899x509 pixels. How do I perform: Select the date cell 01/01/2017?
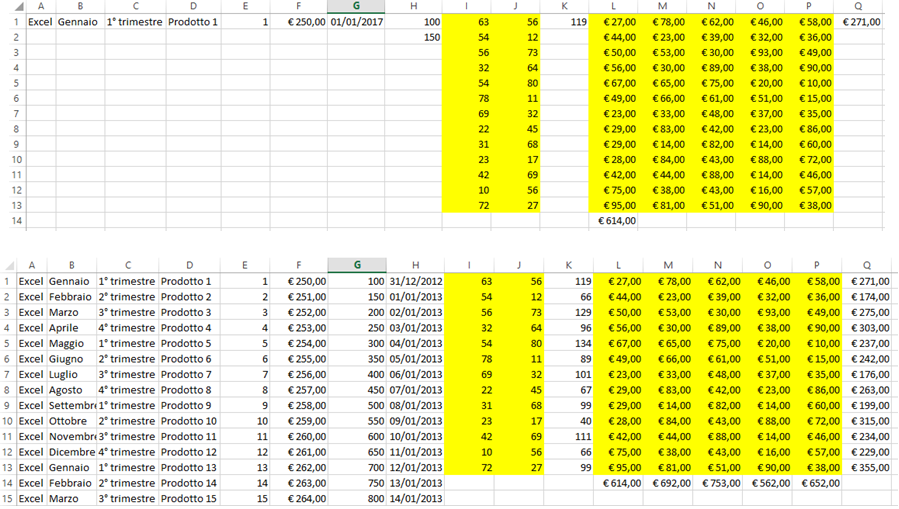pos(356,22)
